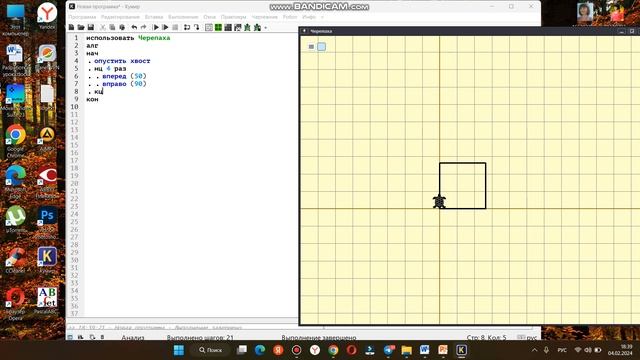Open the Чертежник menu
The height and width of the screenshot is (360, 640).
click(264, 17)
